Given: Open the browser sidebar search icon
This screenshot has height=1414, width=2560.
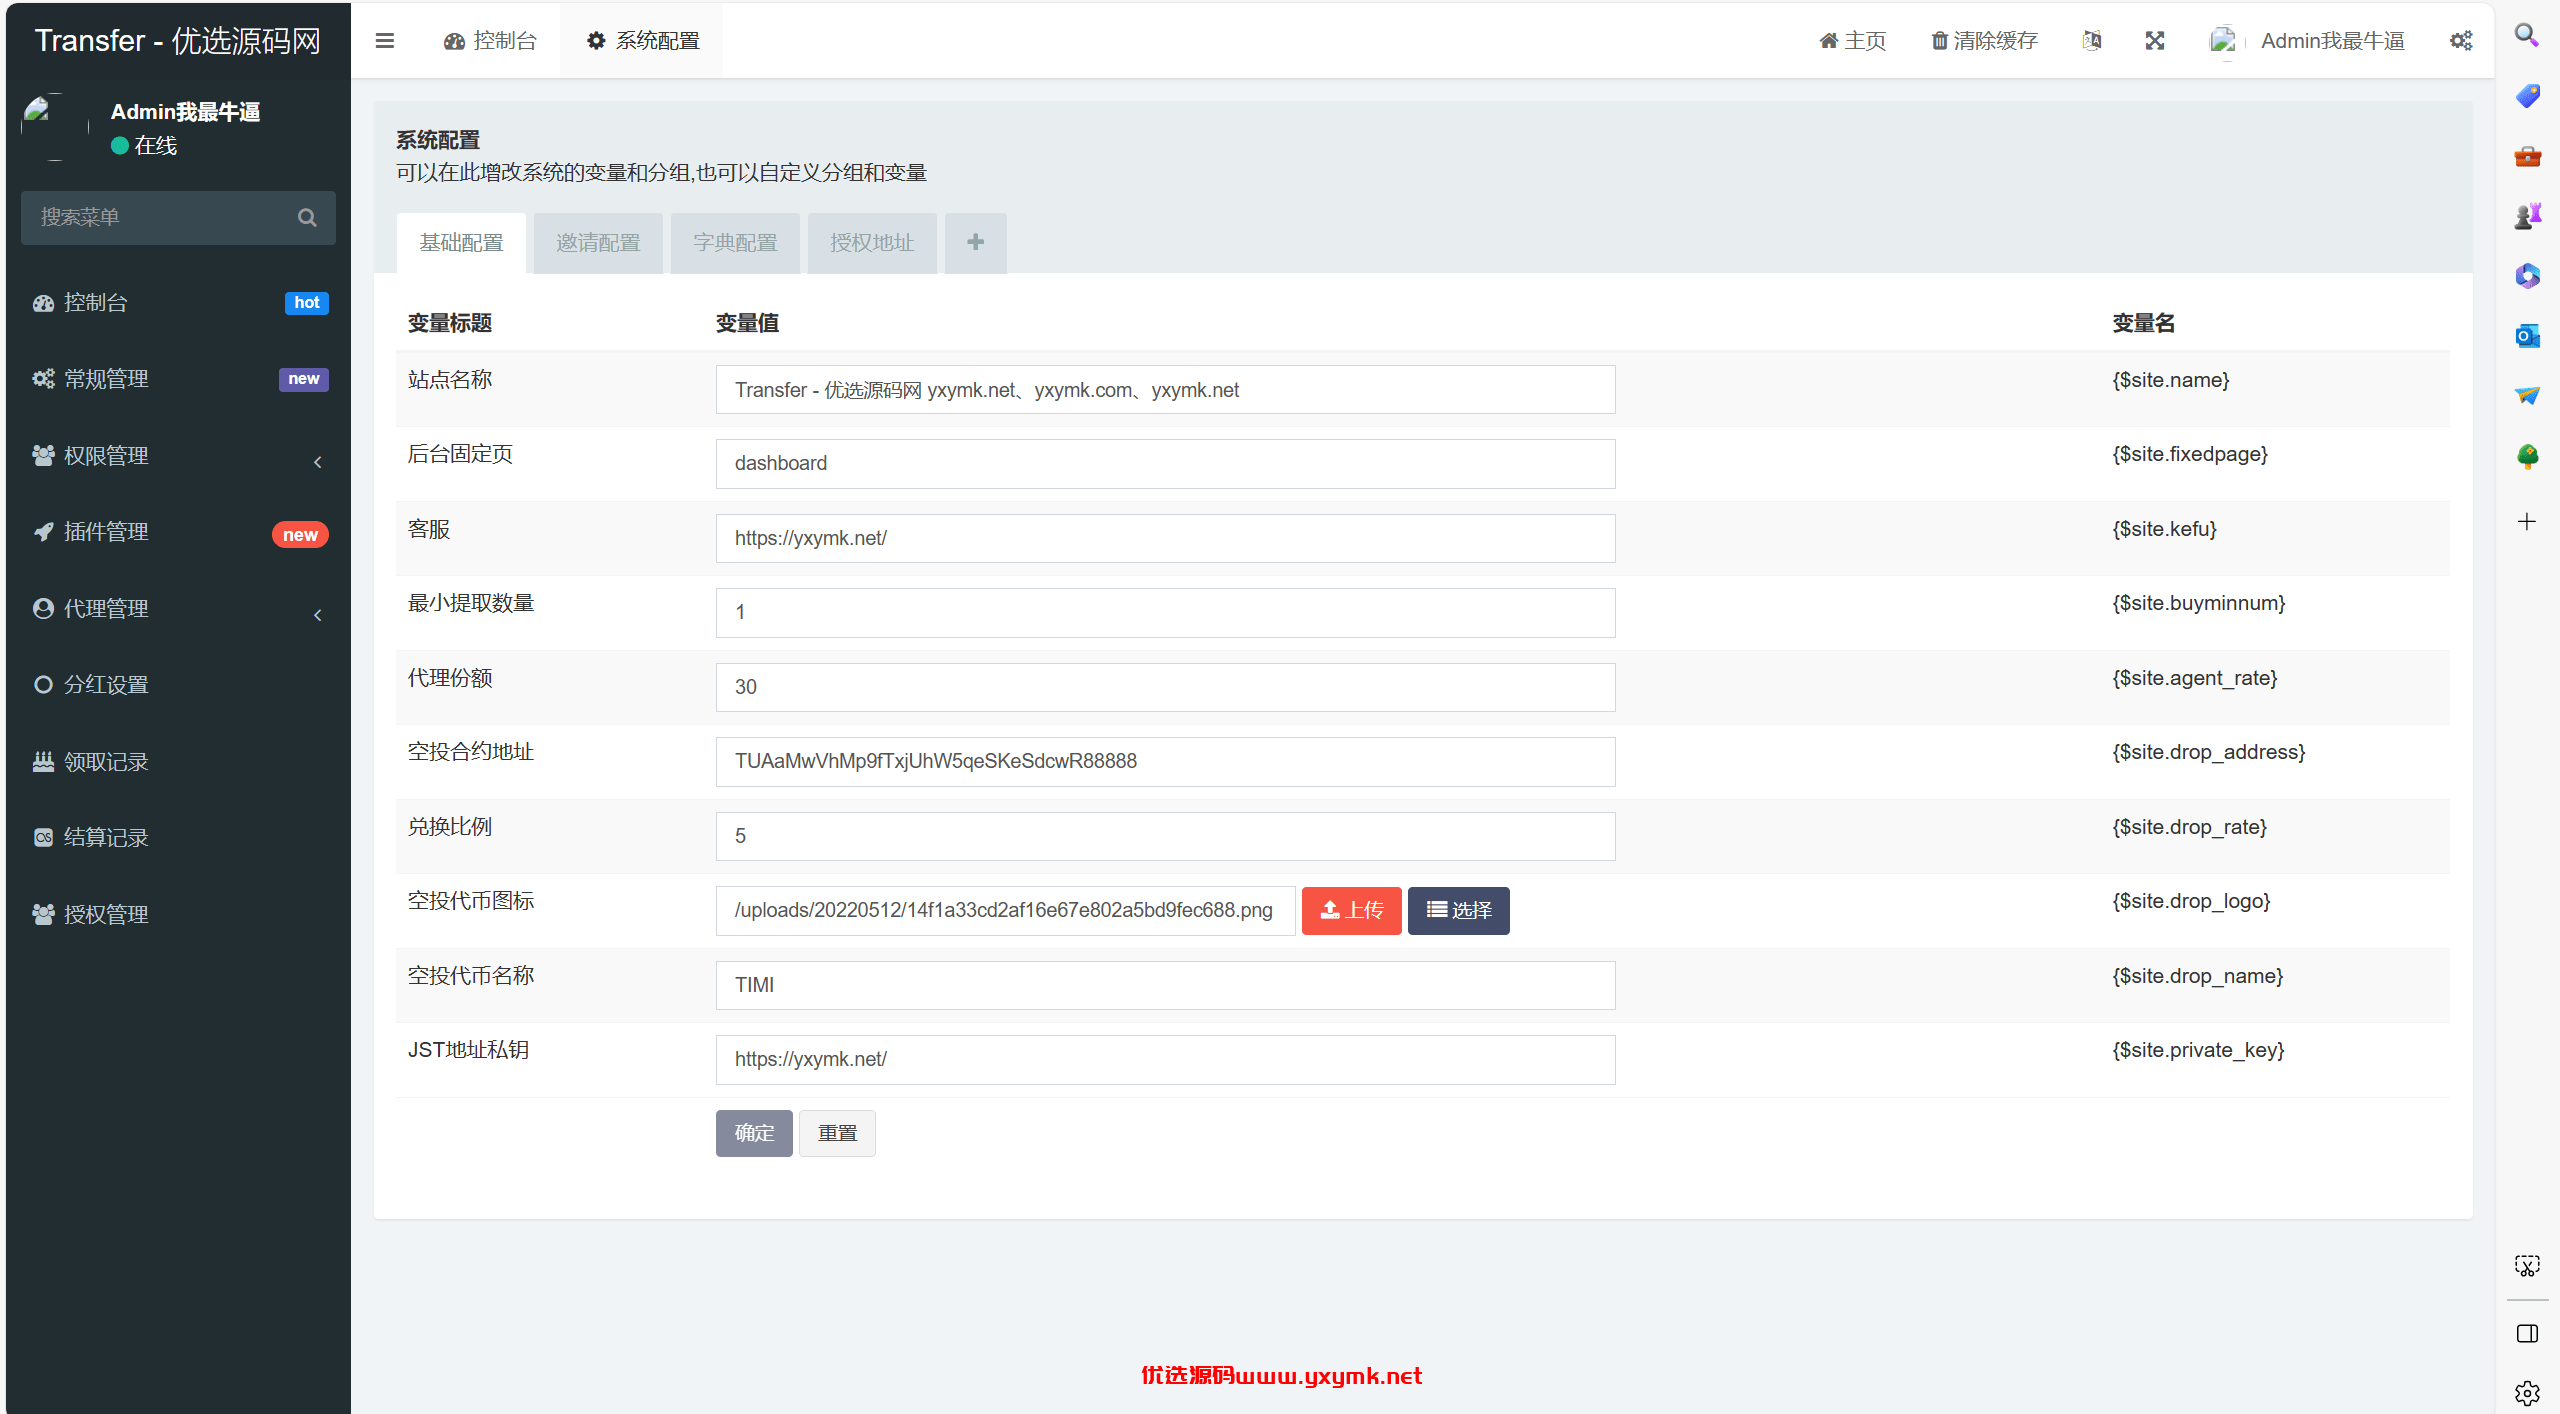Looking at the screenshot, I should 2527,36.
